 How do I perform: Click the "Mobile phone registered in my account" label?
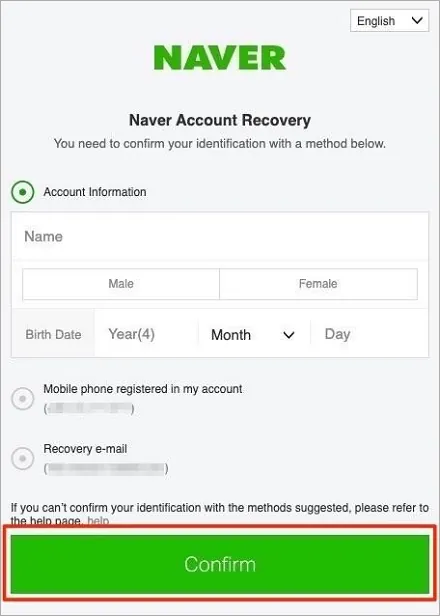tap(143, 389)
